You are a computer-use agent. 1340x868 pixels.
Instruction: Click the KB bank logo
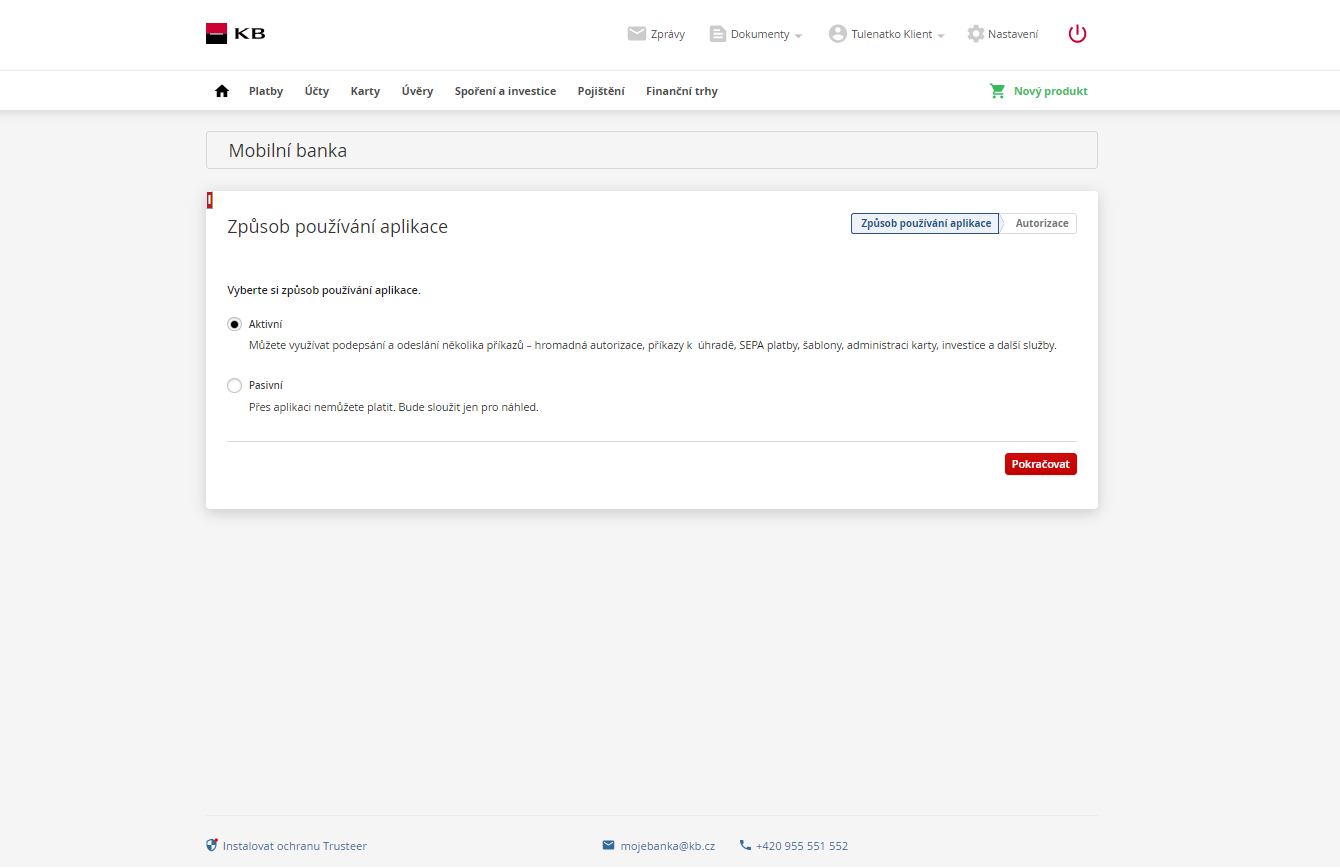(x=236, y=34)
